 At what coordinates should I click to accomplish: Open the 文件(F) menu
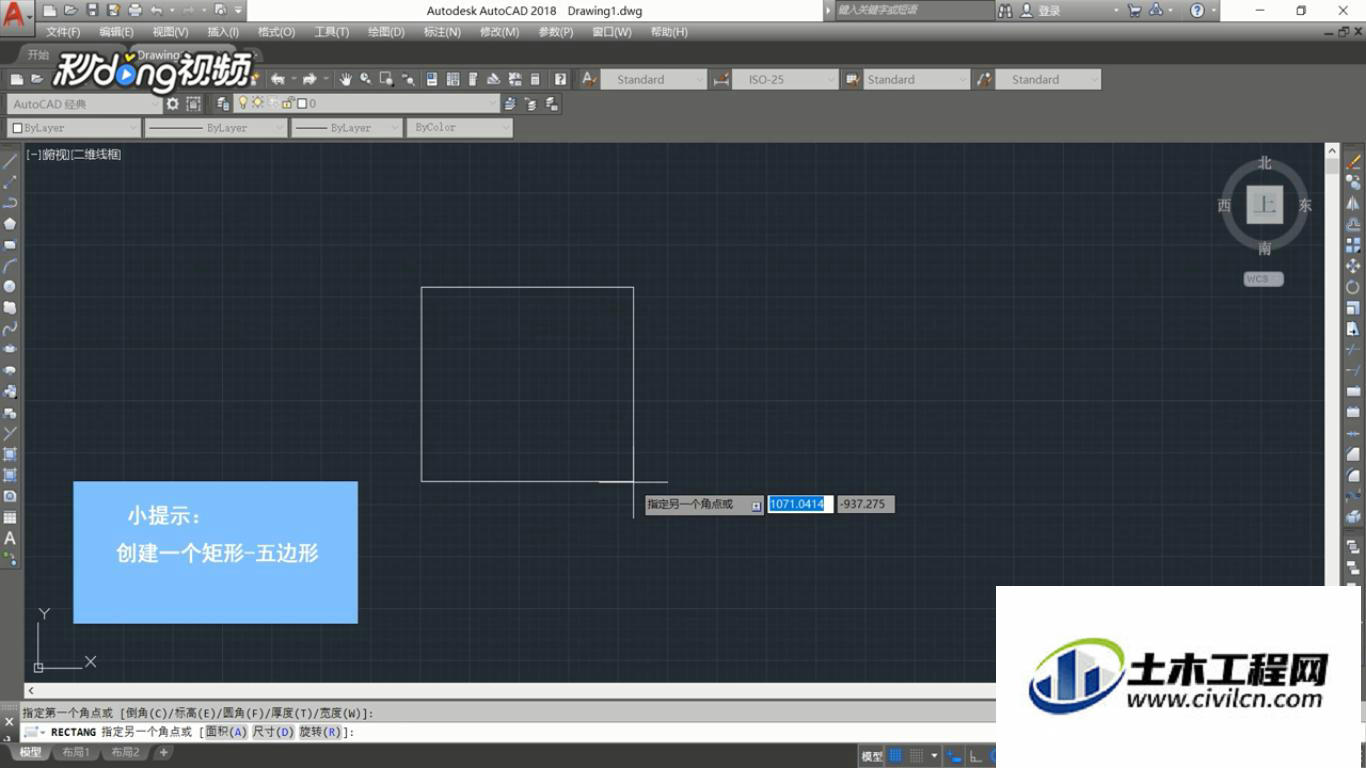(x=63, y=32)
